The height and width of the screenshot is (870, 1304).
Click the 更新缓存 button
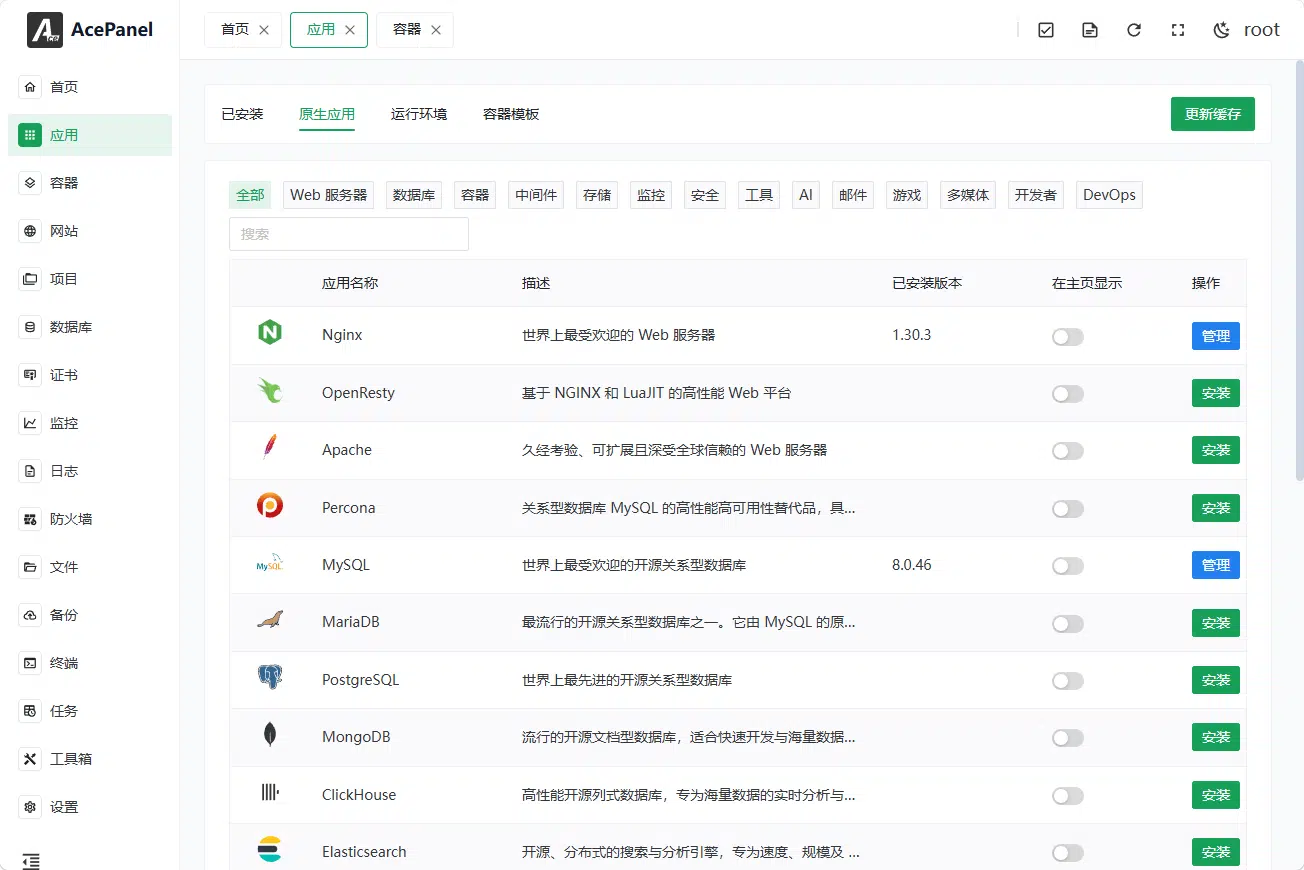point(1213,114)
